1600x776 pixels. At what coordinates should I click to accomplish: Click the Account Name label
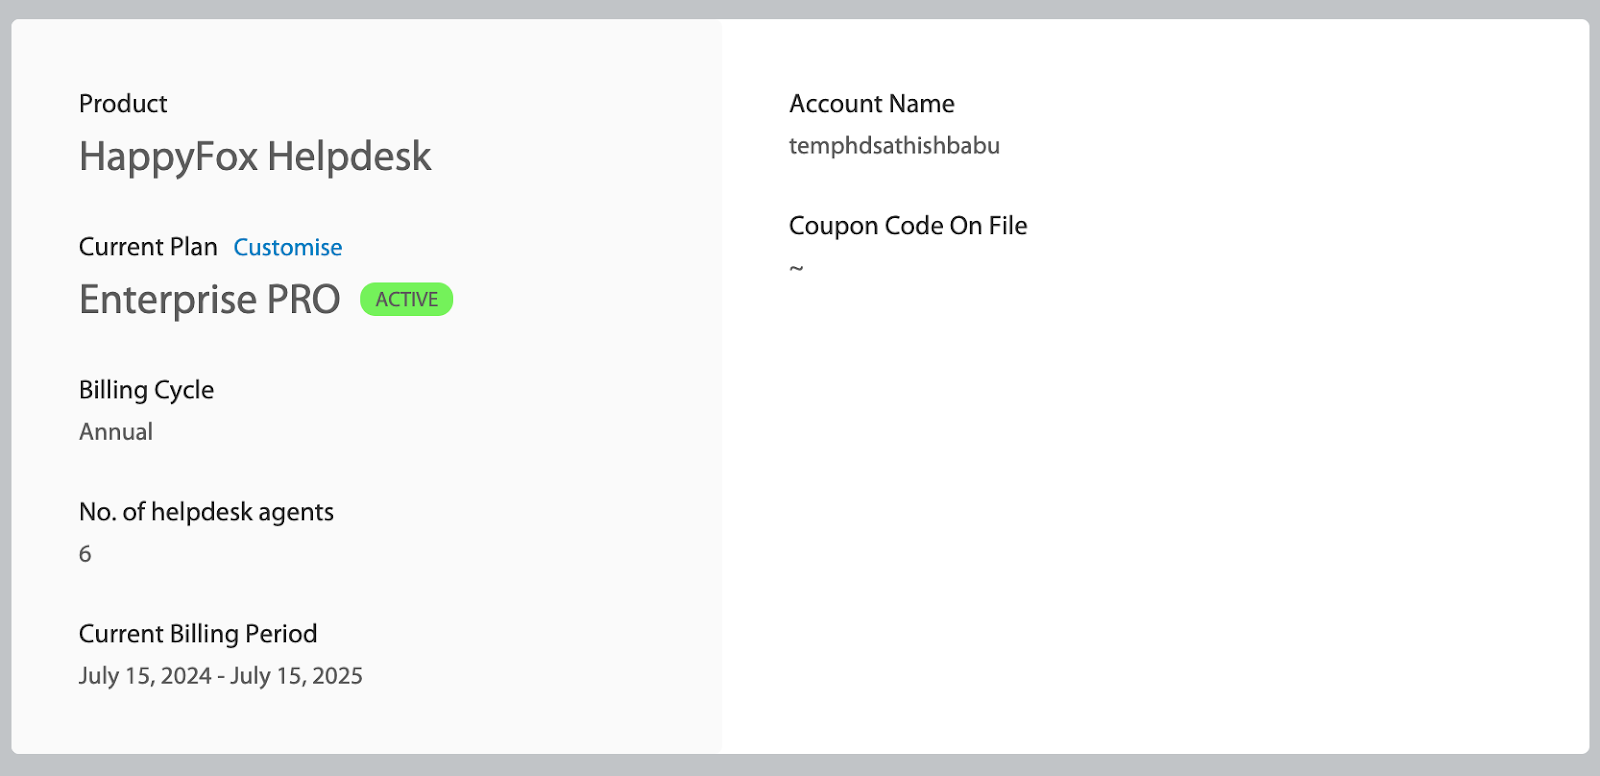click(871, 103)
